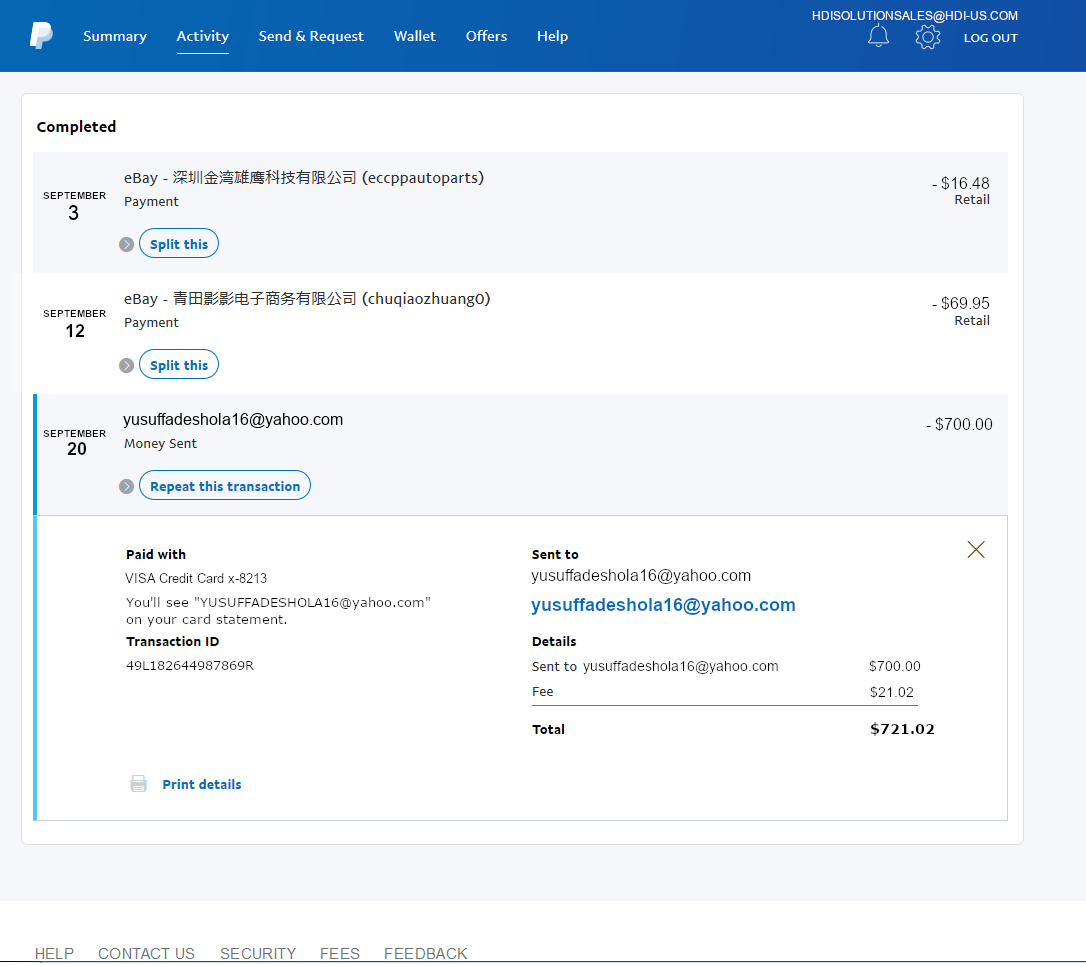The image size is (1086, 966).
Task: Click the $21.02 fee value
Action: click(892, 692)
